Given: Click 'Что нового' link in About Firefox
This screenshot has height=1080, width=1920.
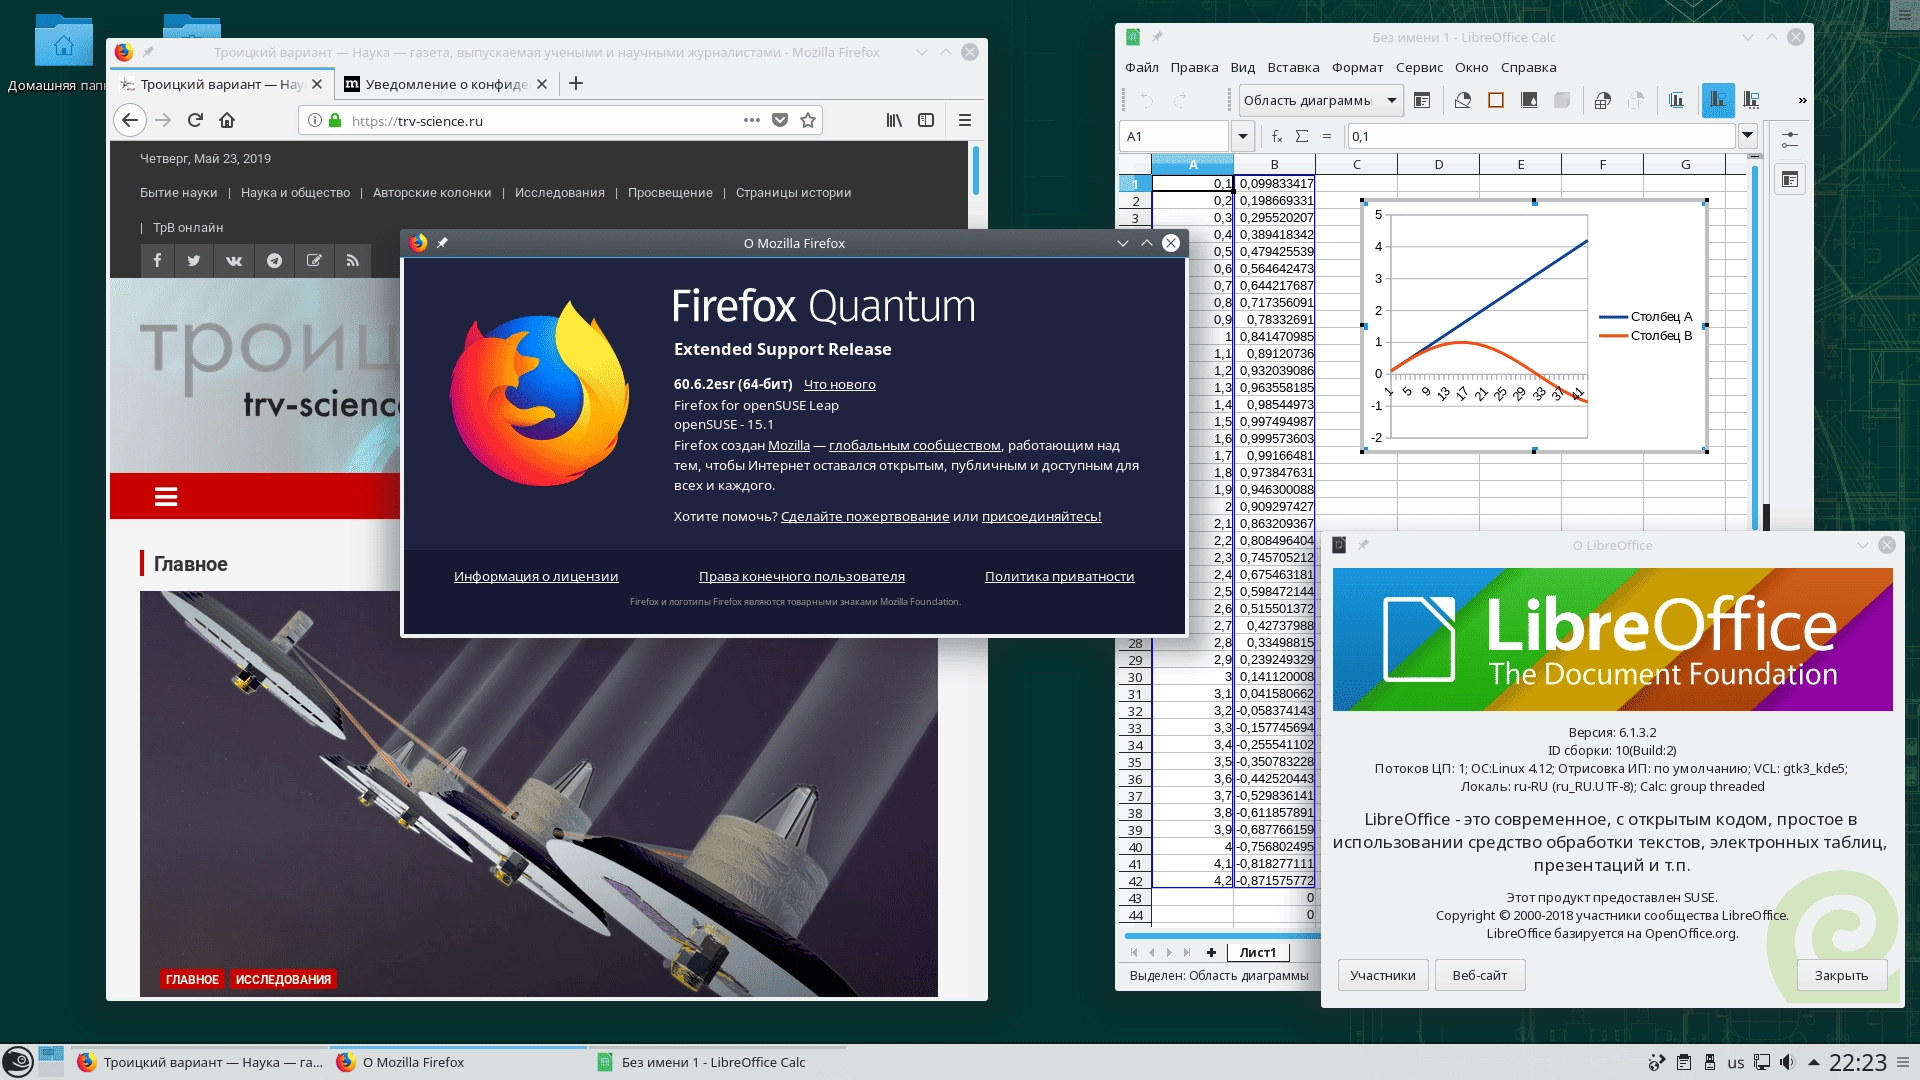Looking at the screenshot, I should [x=839, y=385].
